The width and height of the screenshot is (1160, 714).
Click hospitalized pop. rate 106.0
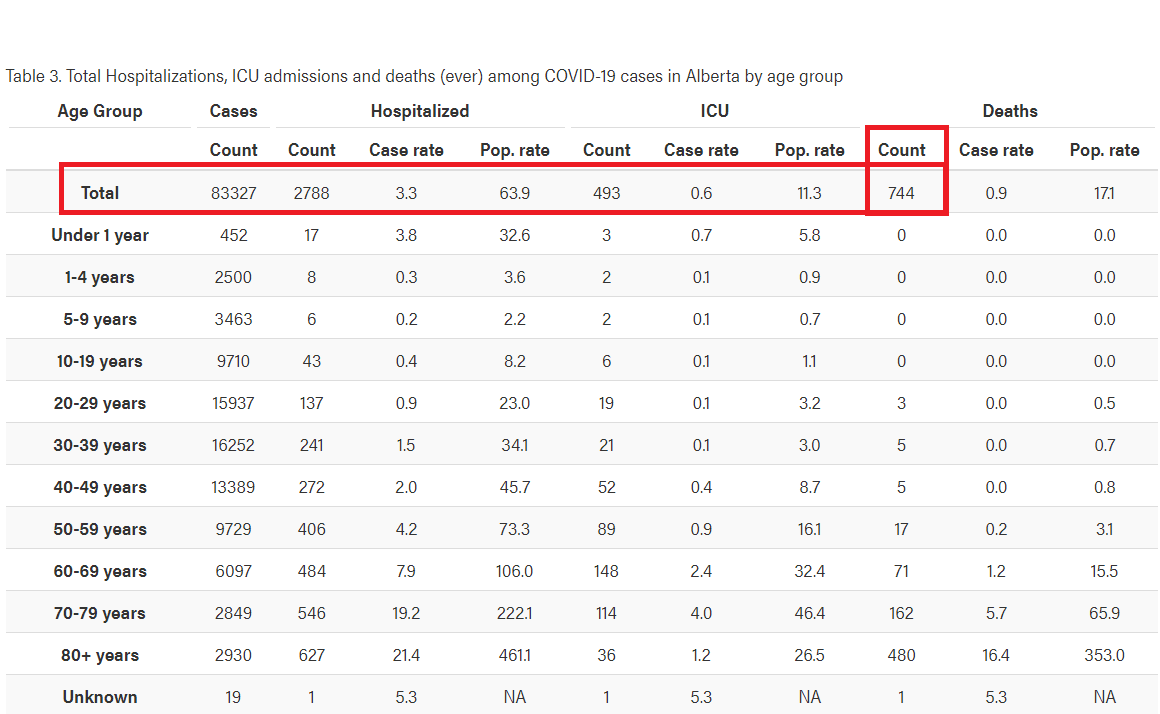click(x=514, y=572)
